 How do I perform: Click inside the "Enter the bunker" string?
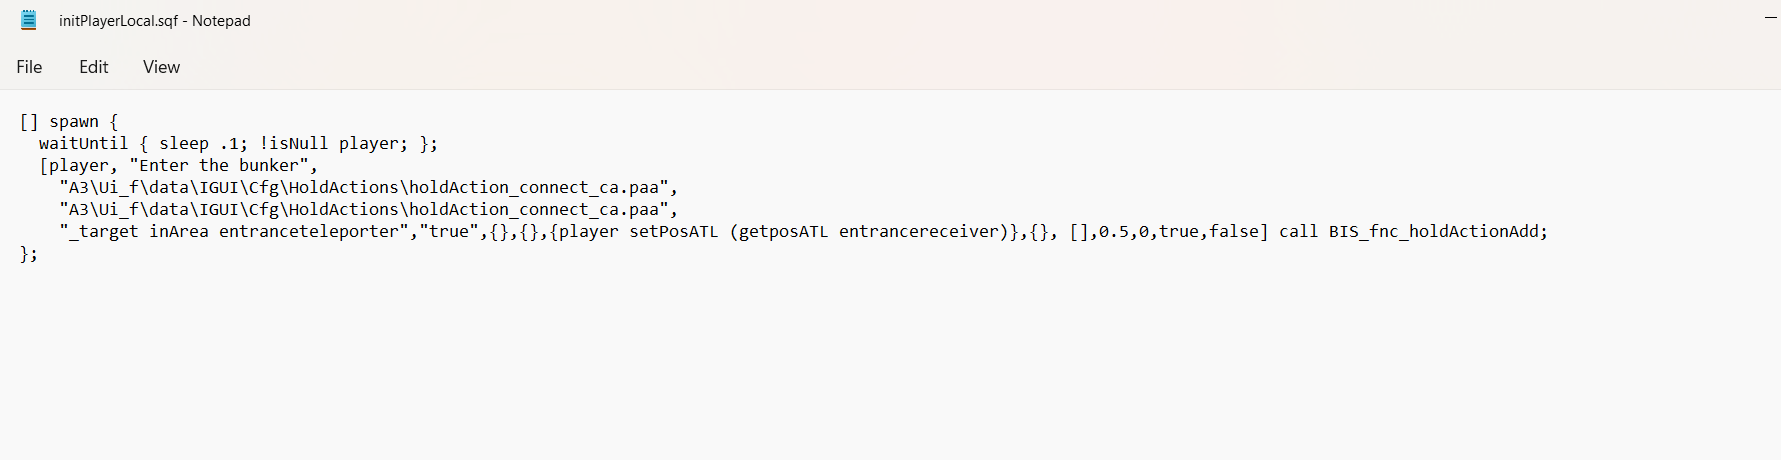pyautogui.click(x=219, y=166)
